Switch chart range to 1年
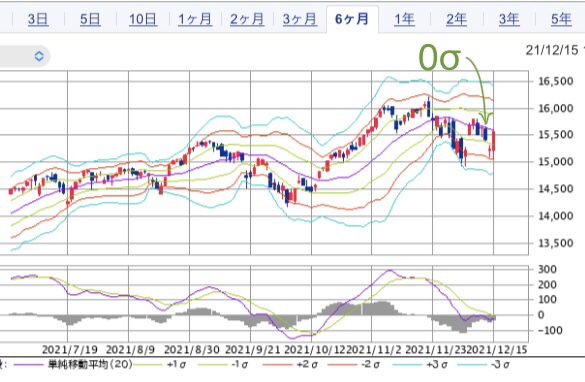Viewport: 585px width, 382px height. (404, 19)
